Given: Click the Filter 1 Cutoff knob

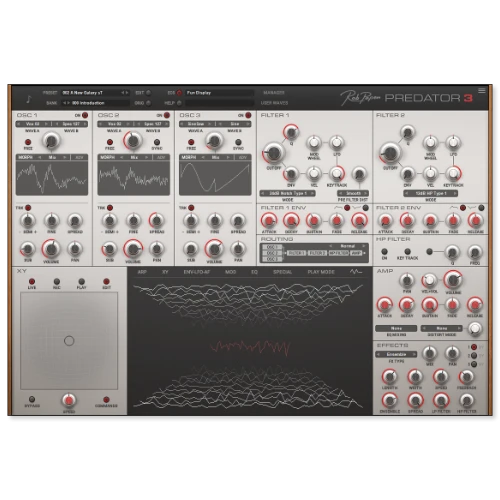Looking at the screenshot, I should [x=274, y=153].
